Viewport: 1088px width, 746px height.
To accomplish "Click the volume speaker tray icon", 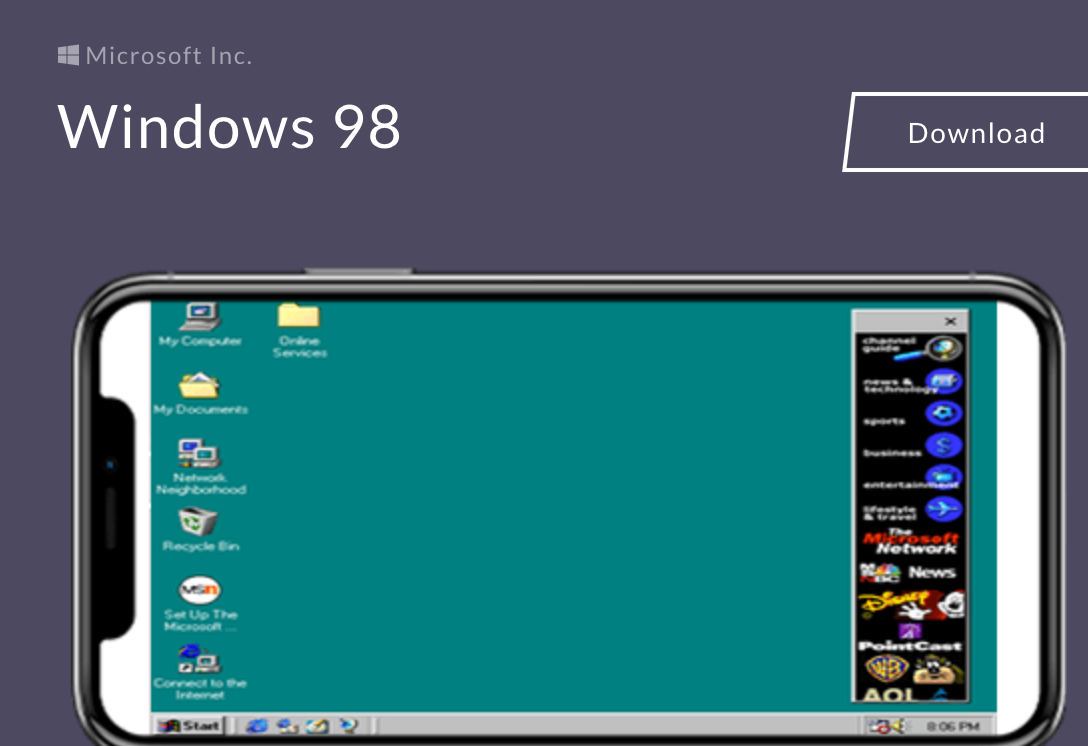I will click(x=898, y=727).
